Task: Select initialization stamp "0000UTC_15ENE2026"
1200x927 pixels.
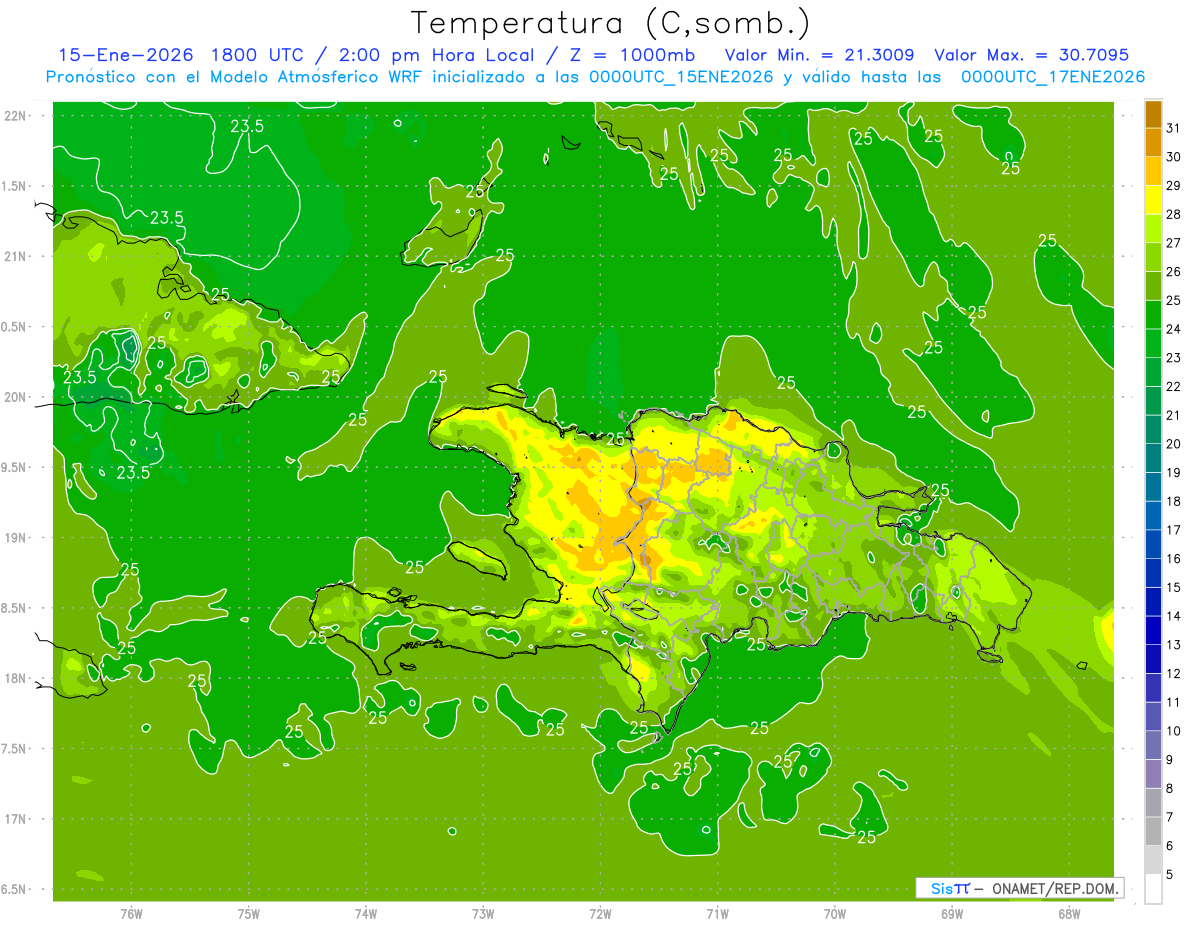Action: [682, 77]
